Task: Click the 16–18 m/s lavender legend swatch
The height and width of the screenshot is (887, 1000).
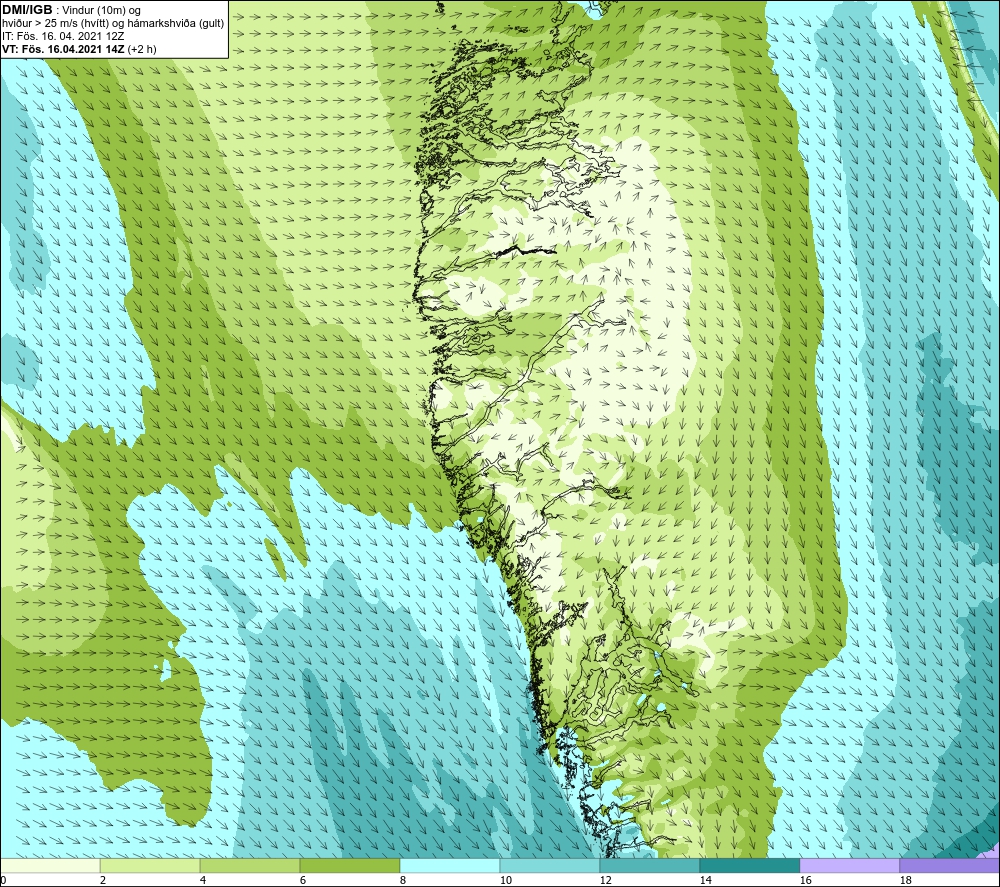Action: (849, 866)
